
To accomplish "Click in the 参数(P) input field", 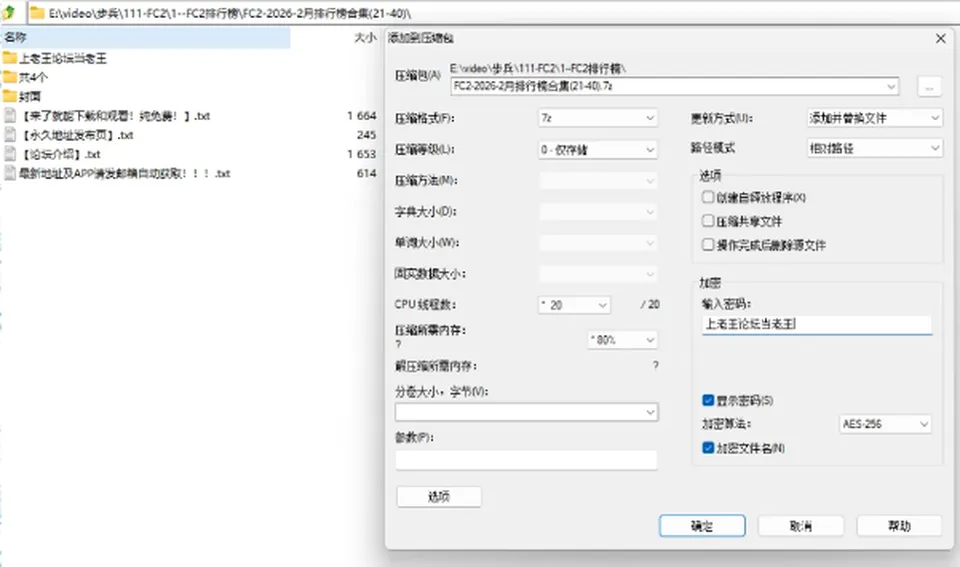I will pos(527,460).
